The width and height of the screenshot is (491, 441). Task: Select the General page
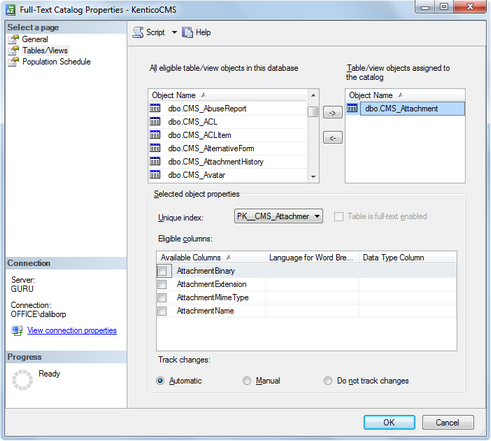click(x=35, y=39)
